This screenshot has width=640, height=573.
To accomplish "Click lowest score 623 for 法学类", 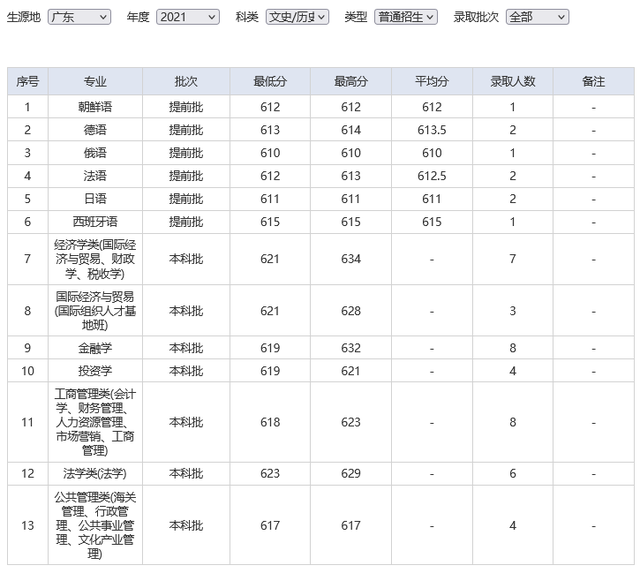I will pyautogui.click(x=270, y=473).
